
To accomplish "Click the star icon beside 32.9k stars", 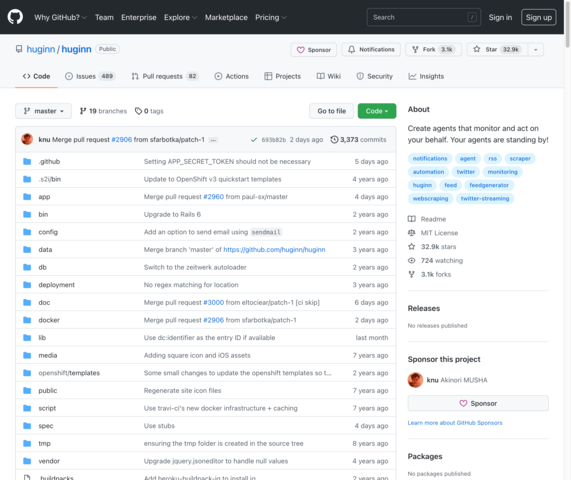I will pyautogui.click(x=411, y=247).
